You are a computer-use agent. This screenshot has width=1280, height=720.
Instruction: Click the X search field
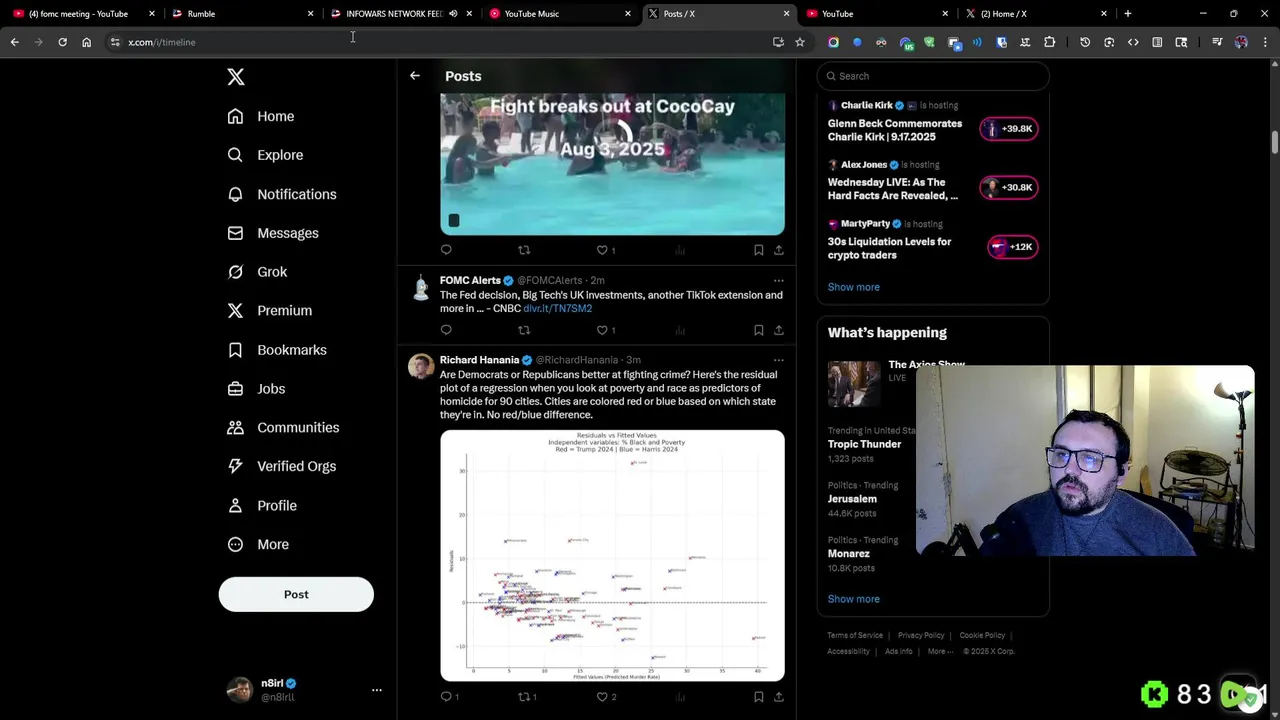(x=933, y=76)
